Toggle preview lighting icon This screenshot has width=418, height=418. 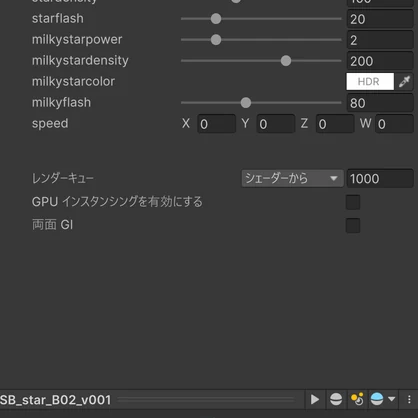click(357, 399)
